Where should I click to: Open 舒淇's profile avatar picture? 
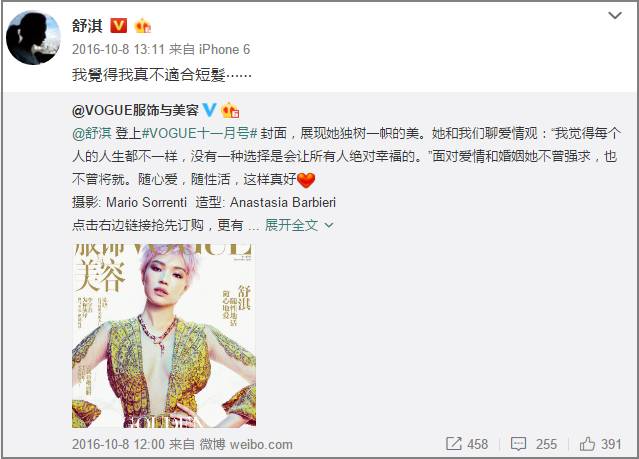[x=33, y=38]
